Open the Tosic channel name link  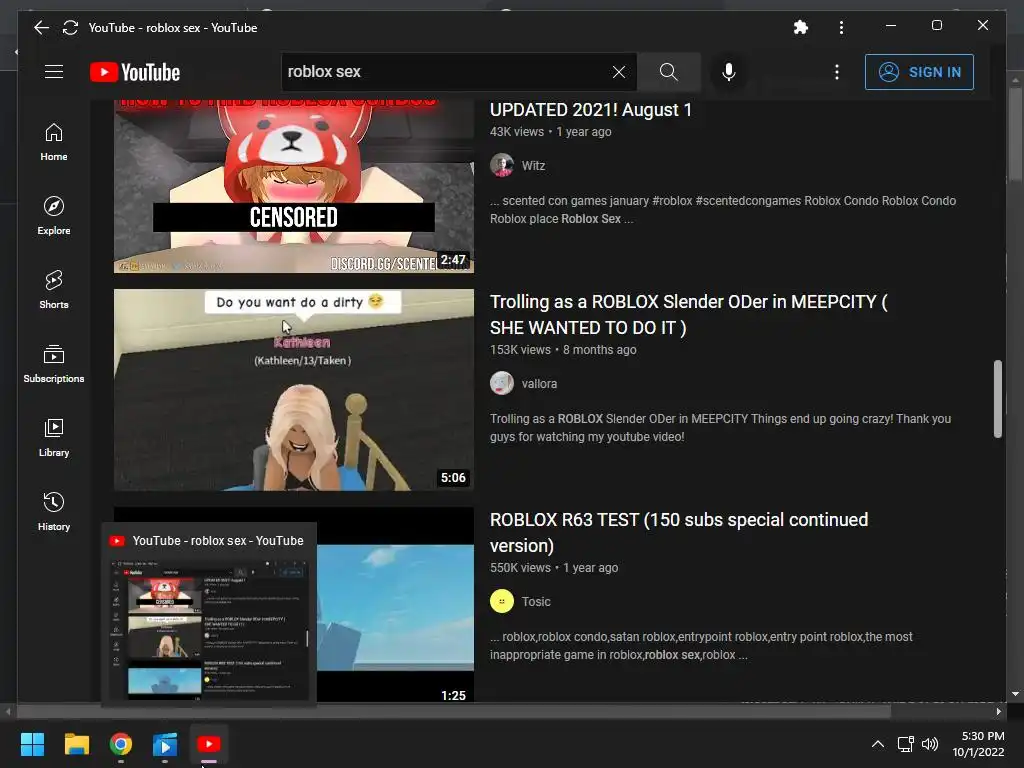536,602
